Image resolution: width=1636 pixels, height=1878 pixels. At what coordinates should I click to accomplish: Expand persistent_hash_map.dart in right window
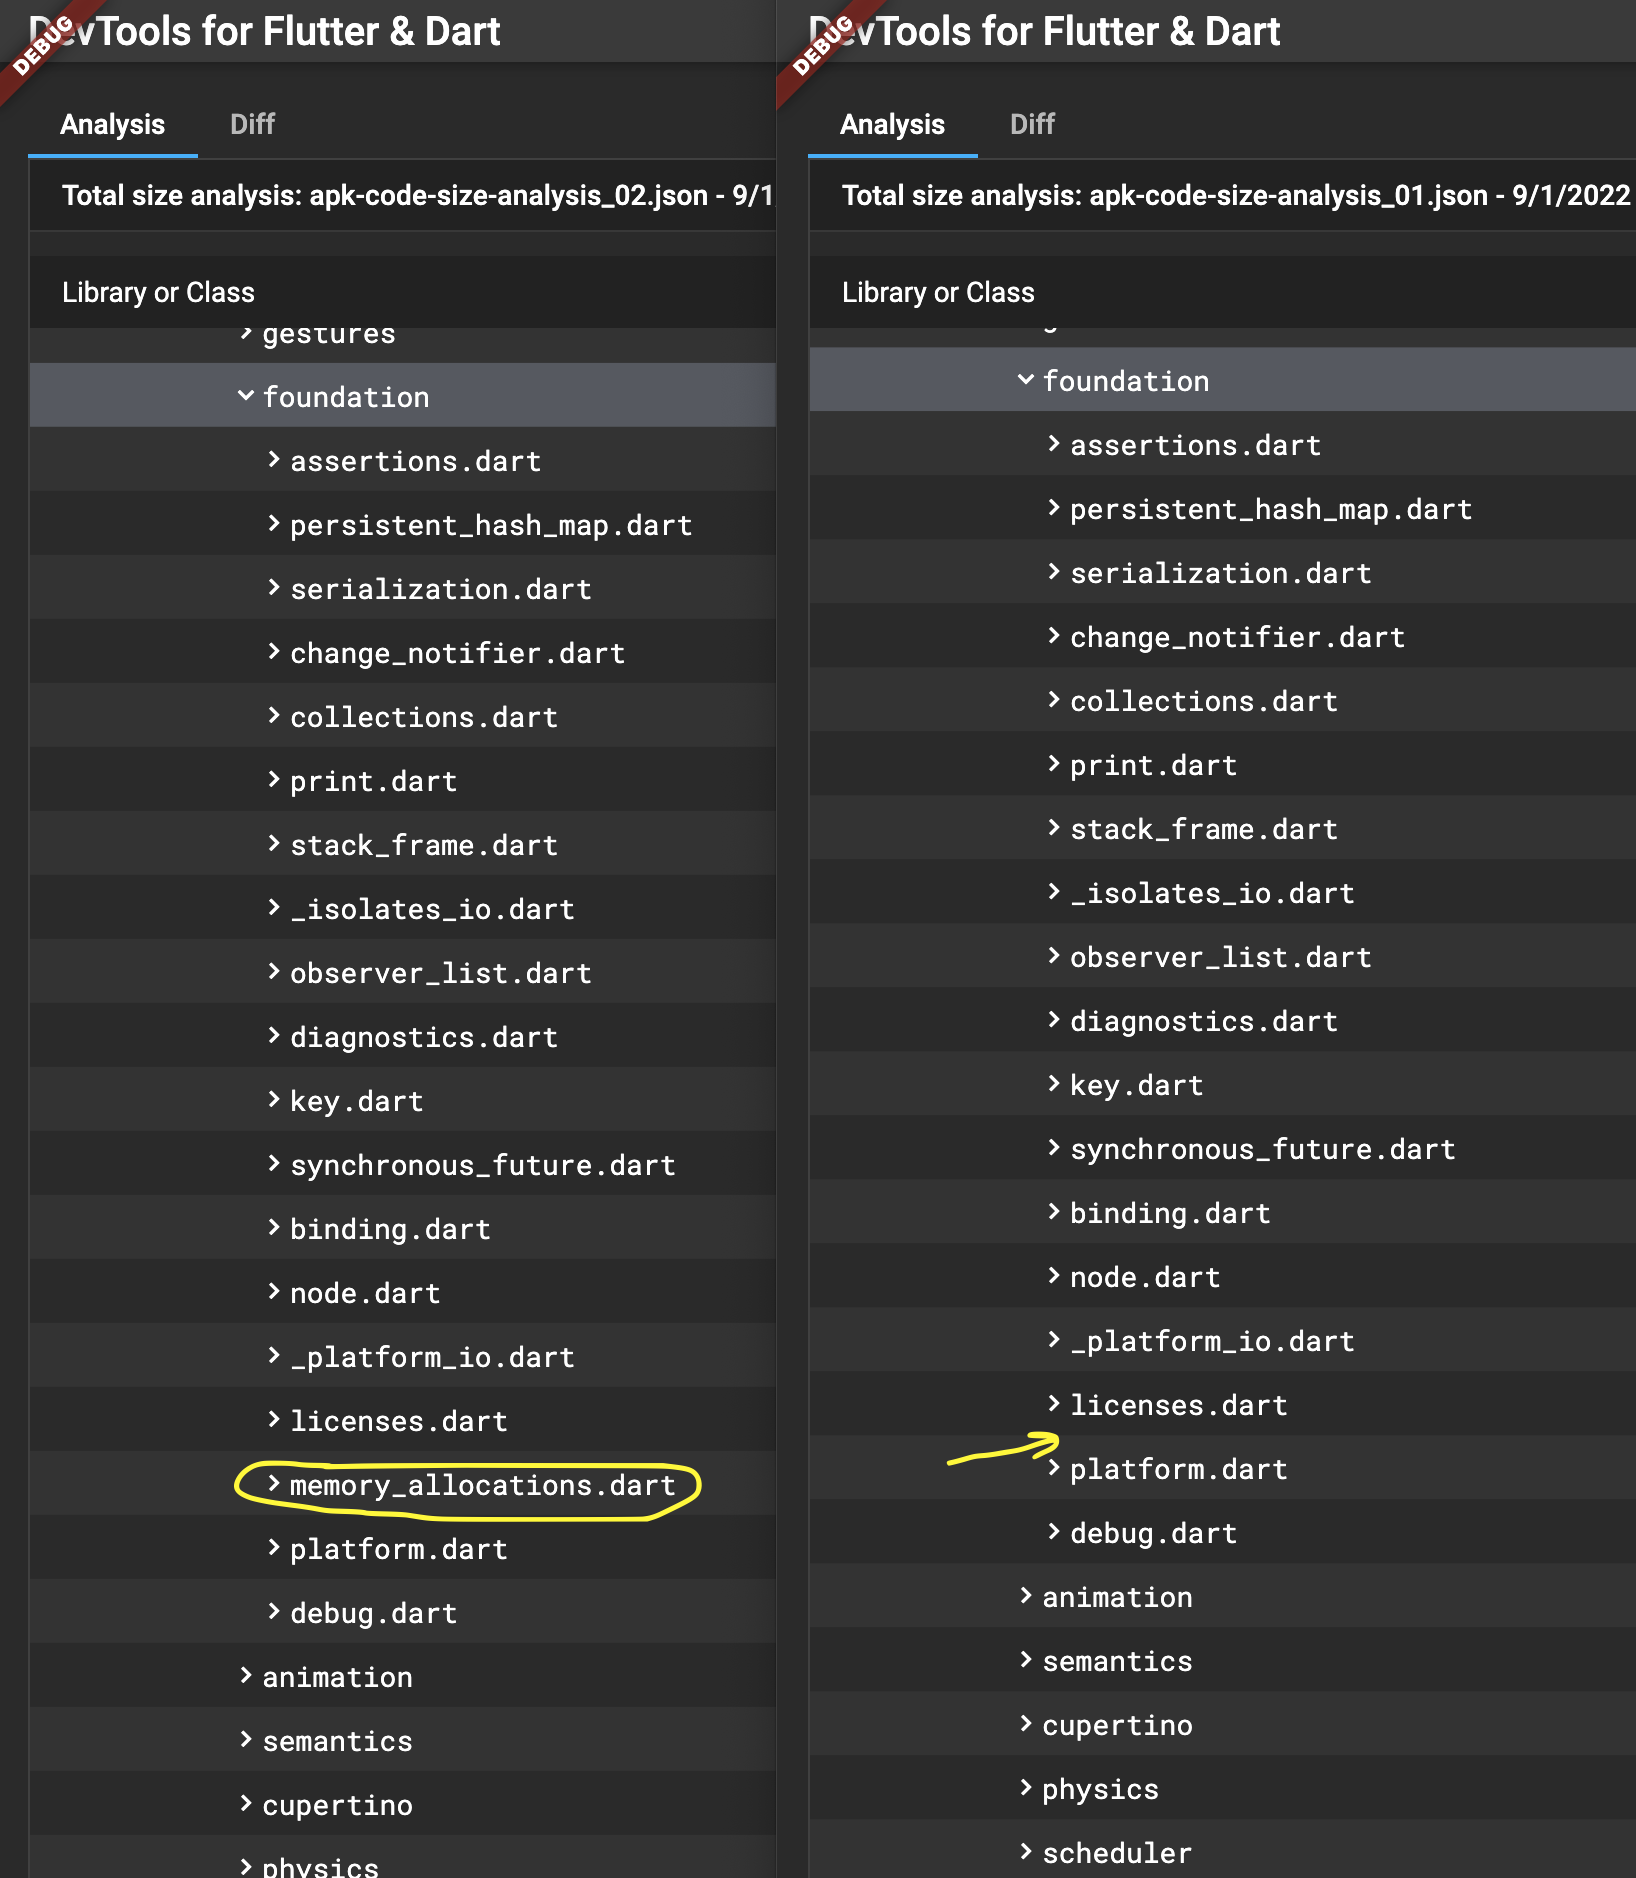pyautogui.click(x=1054, y=508)
